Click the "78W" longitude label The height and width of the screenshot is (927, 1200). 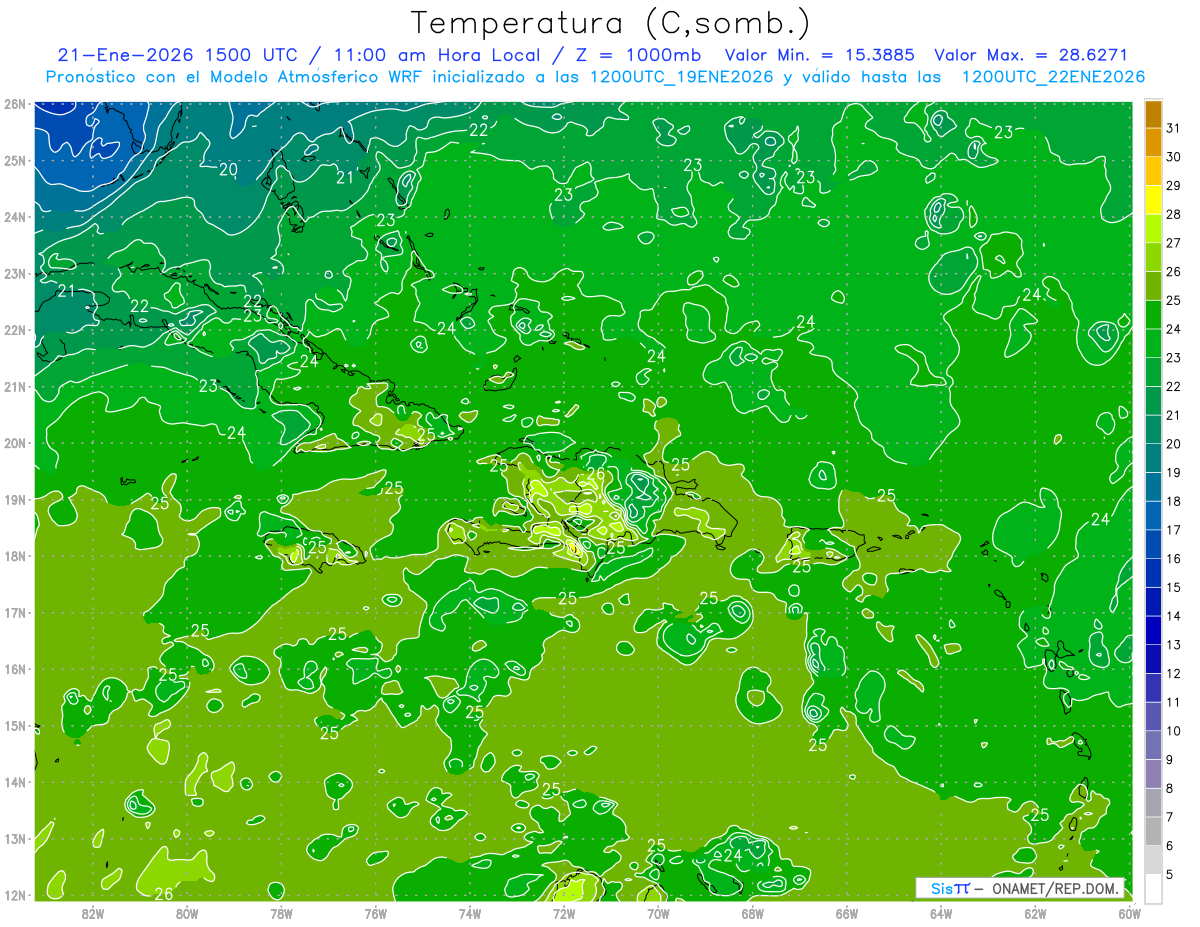tap(281, 912)
